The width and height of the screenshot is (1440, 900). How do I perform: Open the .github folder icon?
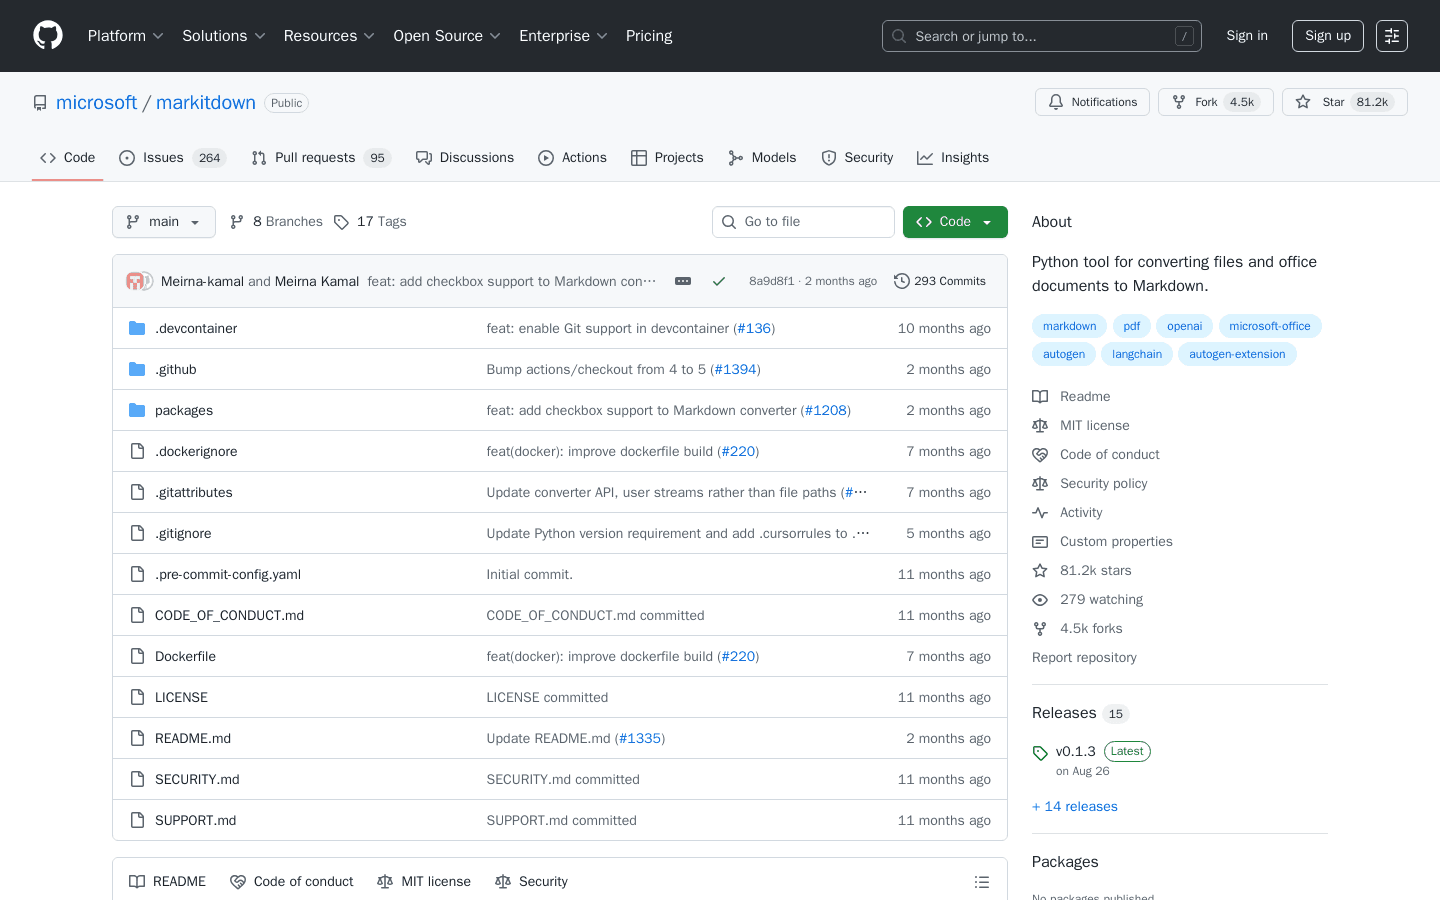136,369
